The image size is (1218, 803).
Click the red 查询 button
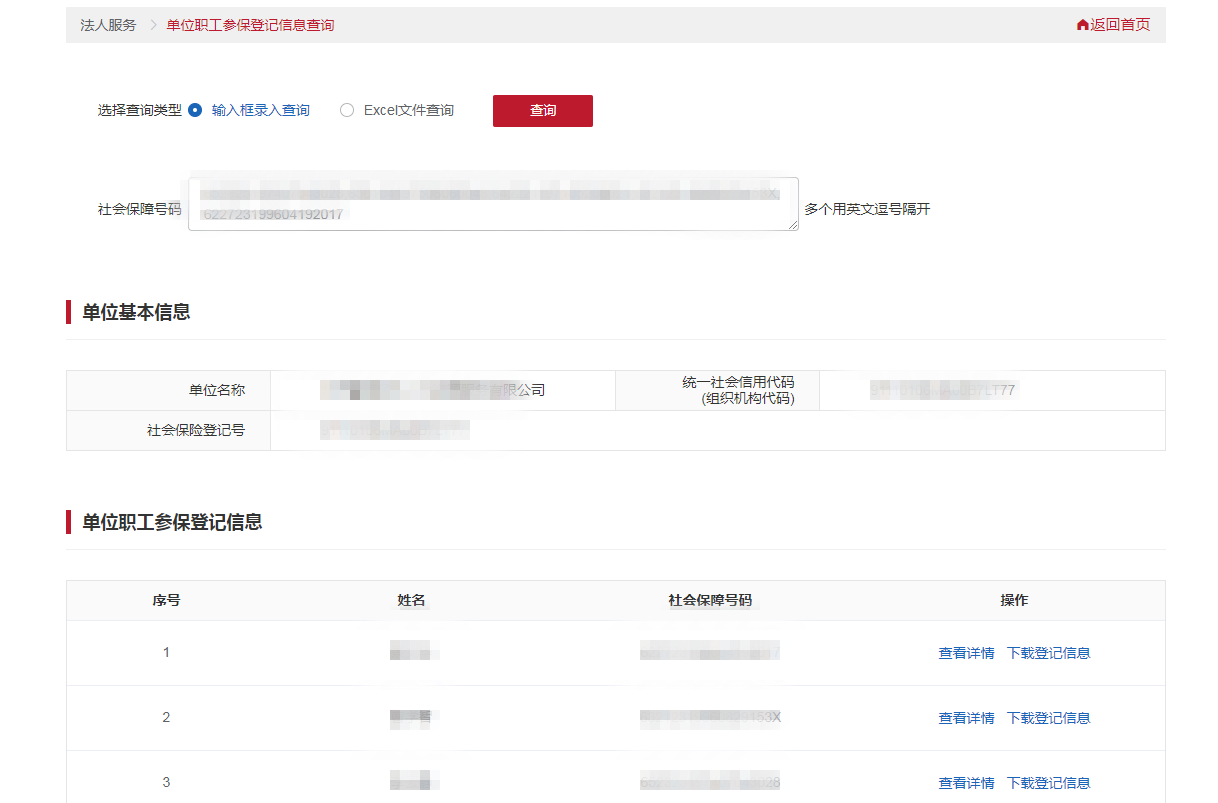[542, 111]
